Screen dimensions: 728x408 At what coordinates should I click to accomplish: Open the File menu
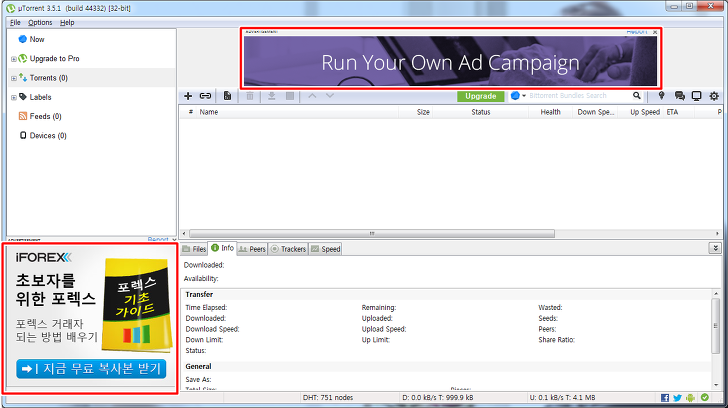(x=15, y=22)
